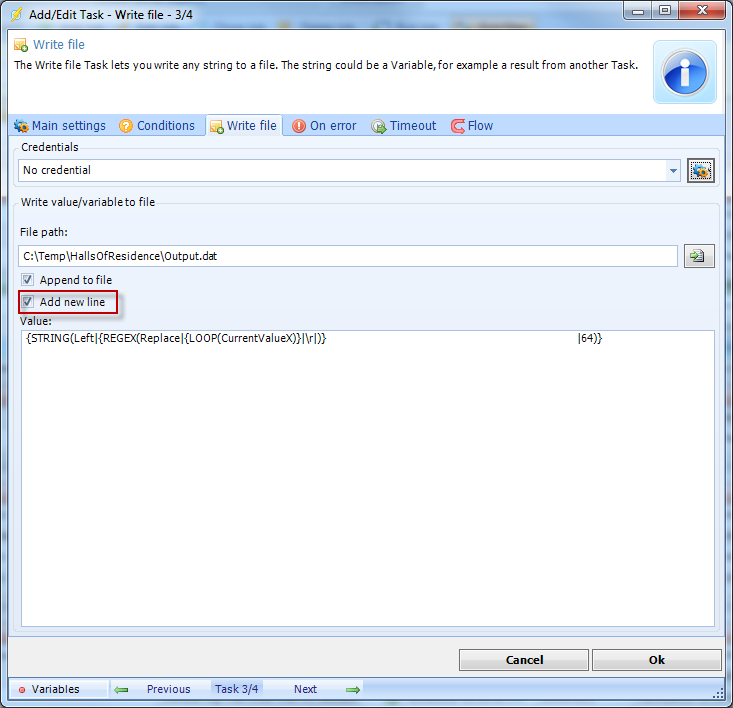The width and height of the screenshot is (733, 708).
Task: Click the title bar pencil icon
Action: pyautogui.click(x=17, y=13)
